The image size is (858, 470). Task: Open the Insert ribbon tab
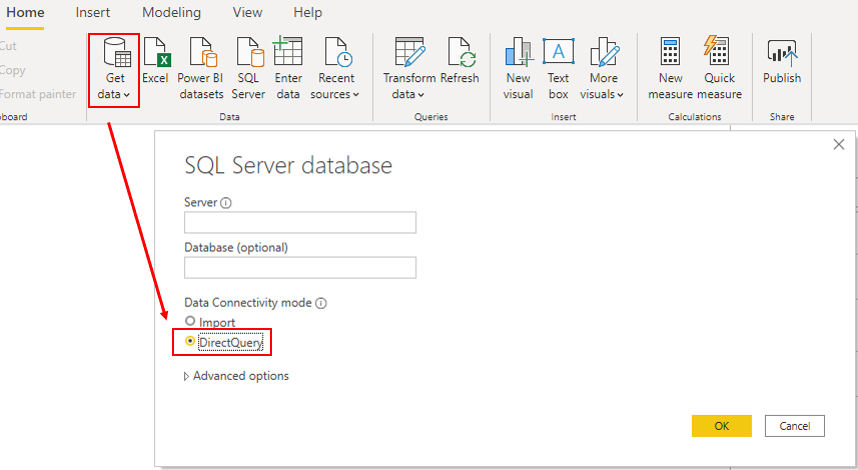click(x=92, y=13)
